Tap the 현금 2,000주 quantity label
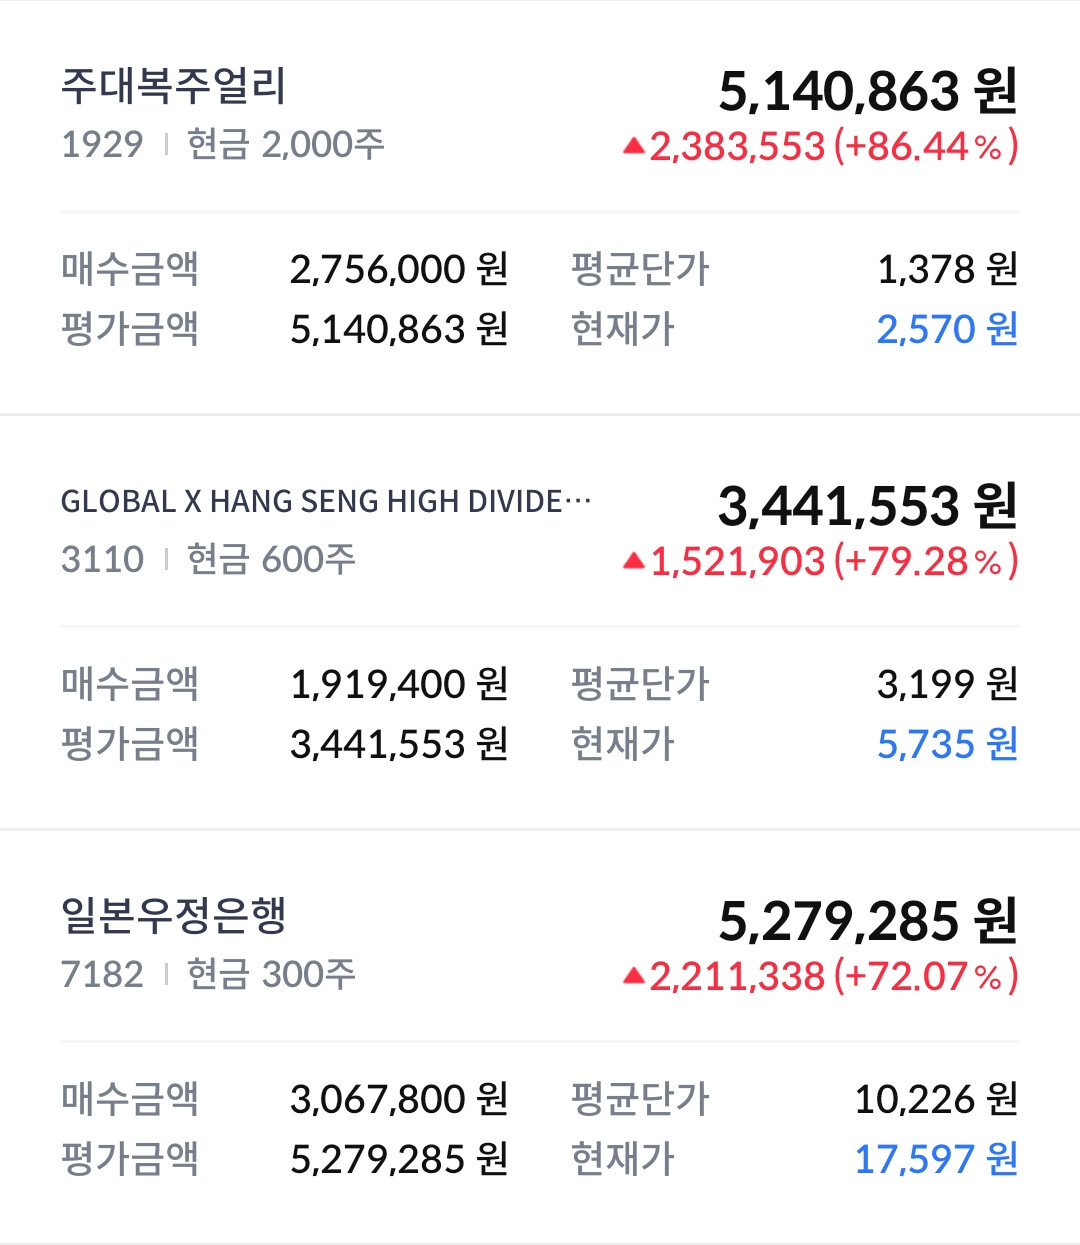 pos(286,145)
